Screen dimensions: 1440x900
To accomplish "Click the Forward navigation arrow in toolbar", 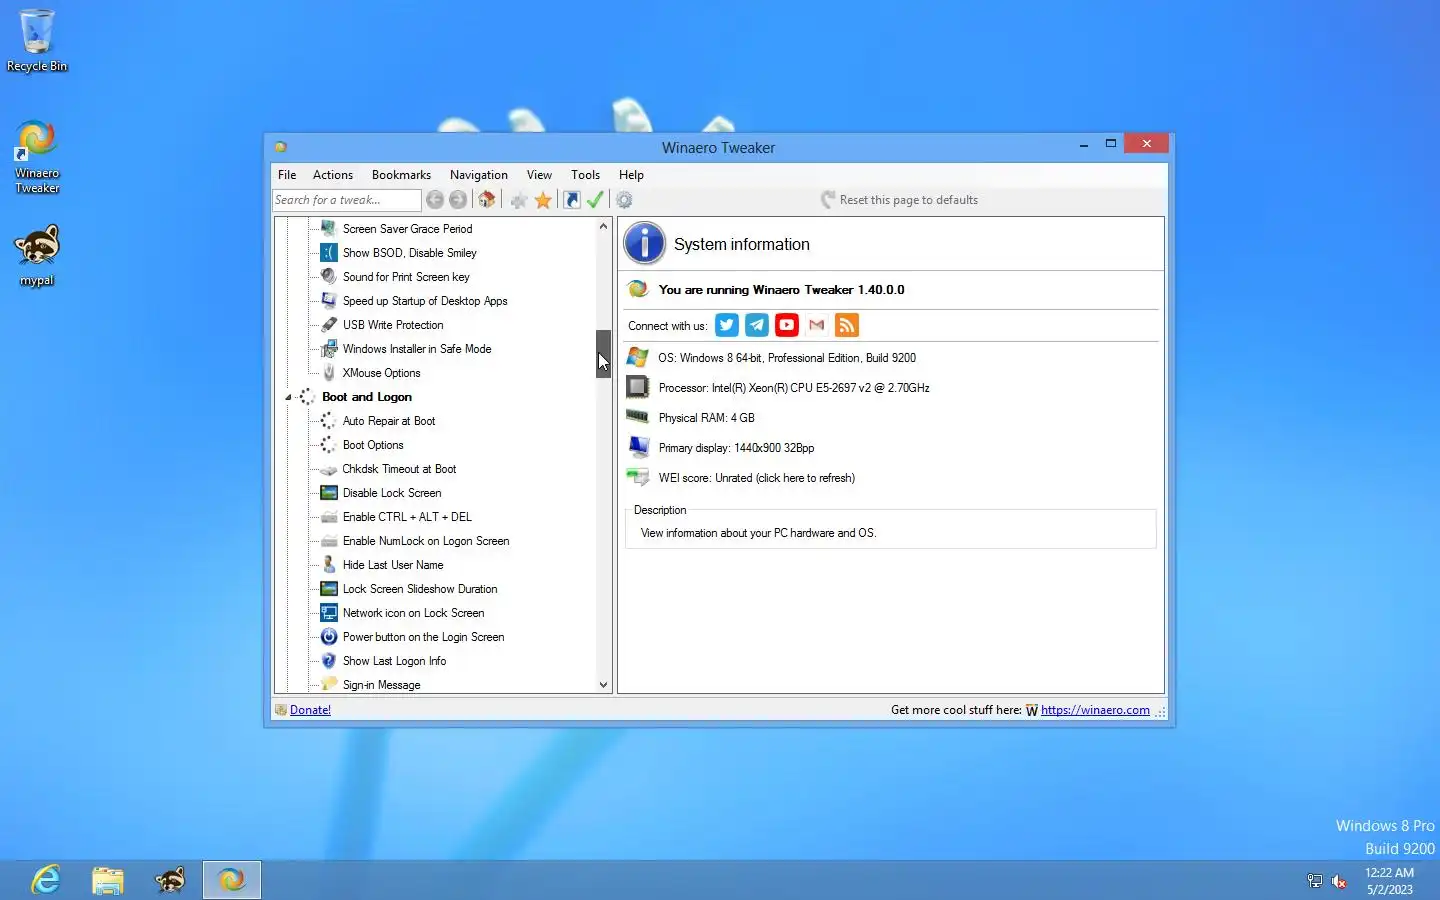I will tap(458, 200).
